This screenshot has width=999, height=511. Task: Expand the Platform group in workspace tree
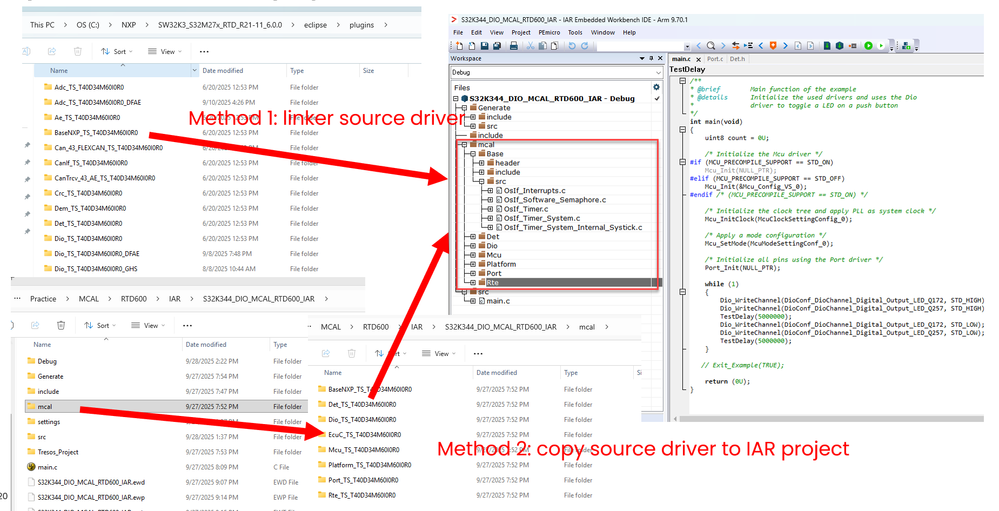[x=472, y=264]
